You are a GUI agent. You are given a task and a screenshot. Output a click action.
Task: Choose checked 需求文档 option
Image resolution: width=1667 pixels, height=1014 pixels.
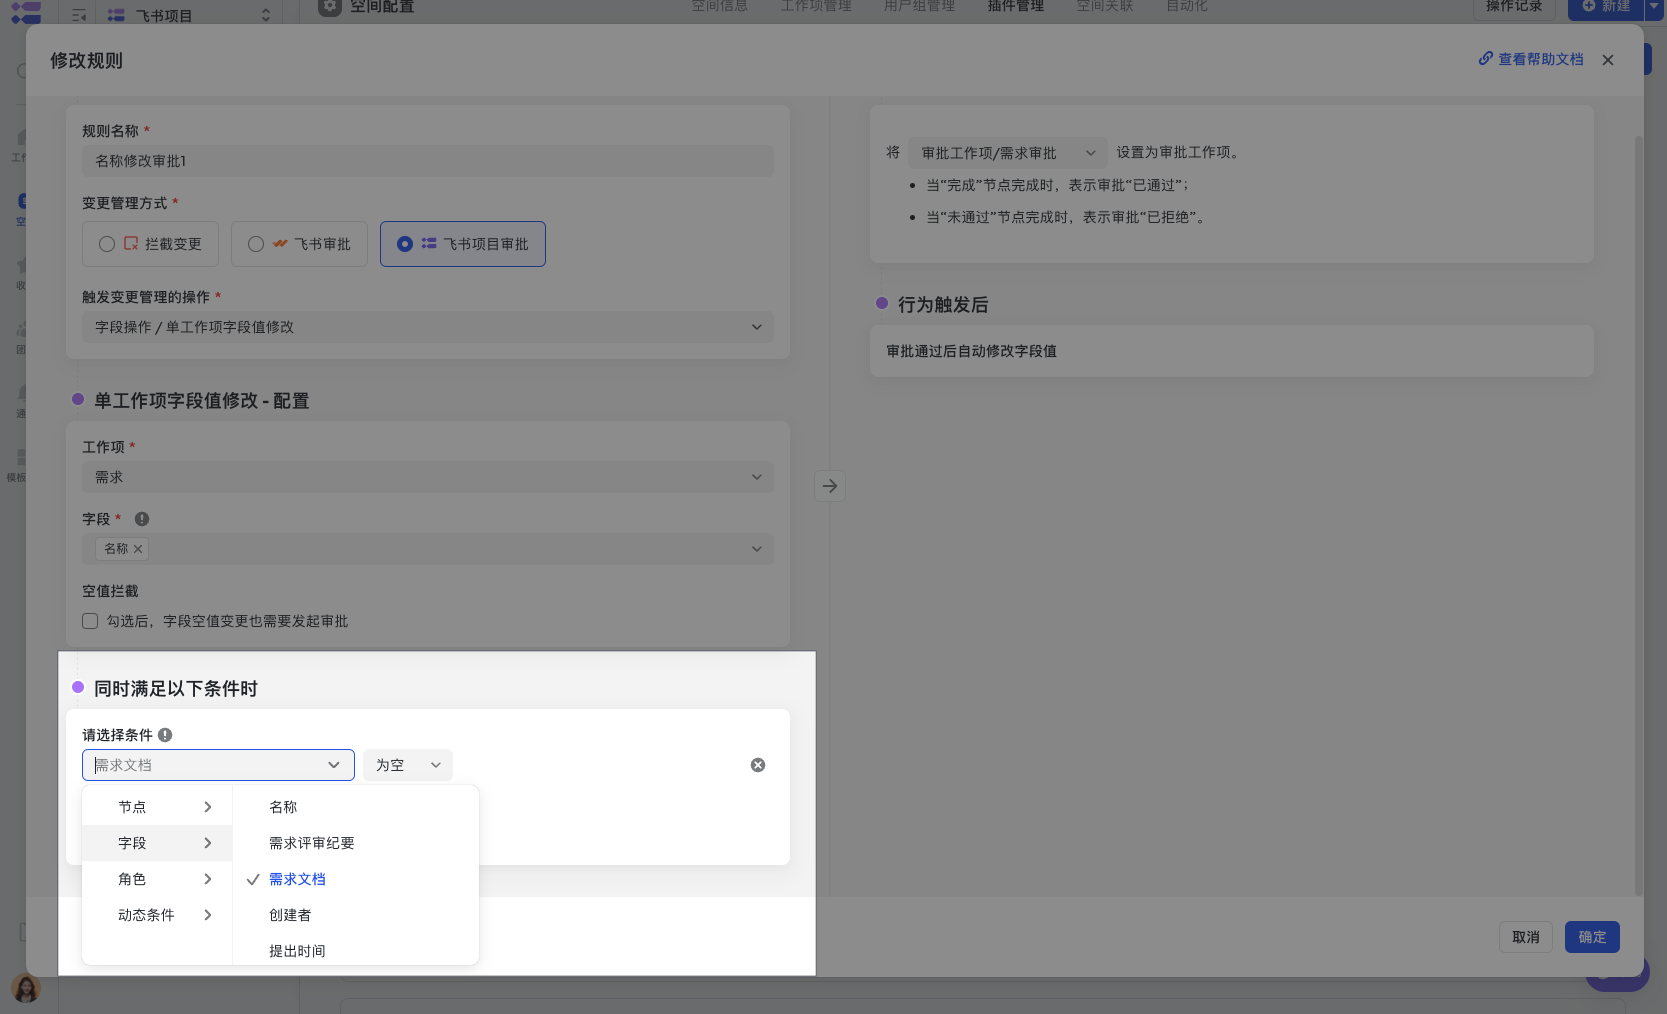pyautogui.click(x=356, y=879)
